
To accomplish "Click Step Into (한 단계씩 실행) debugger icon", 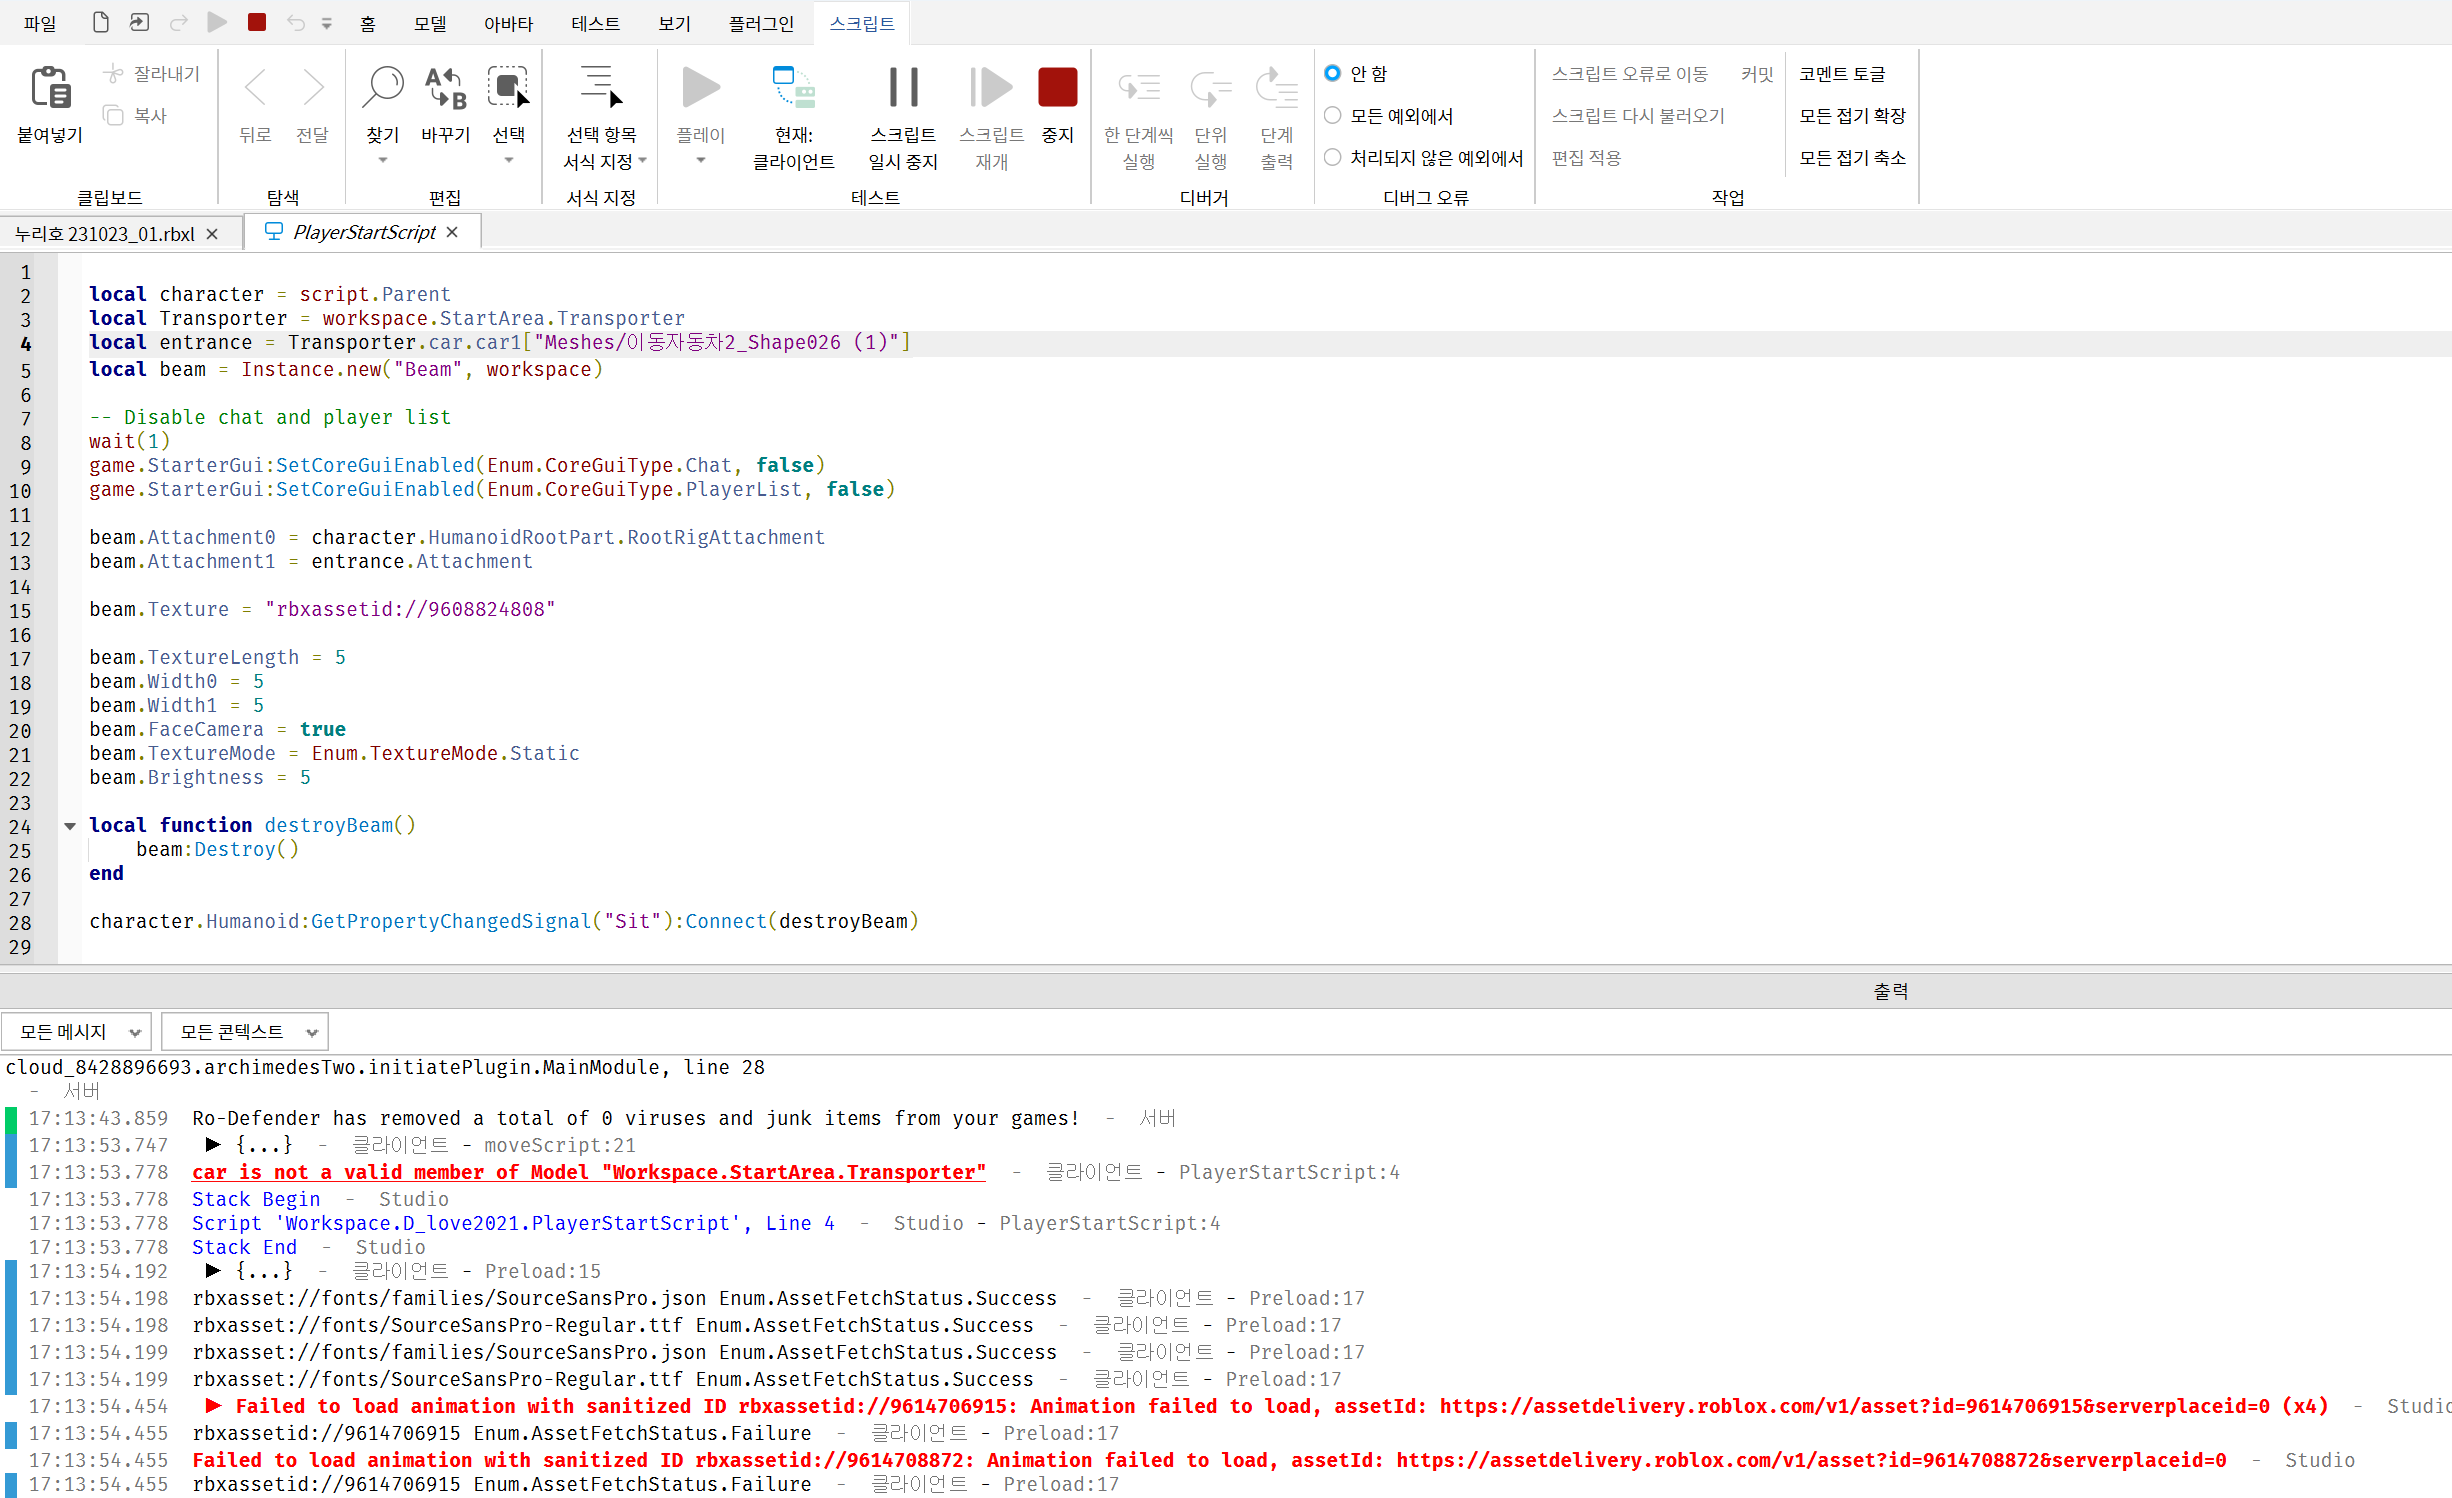I will (x=1139, y=88).
